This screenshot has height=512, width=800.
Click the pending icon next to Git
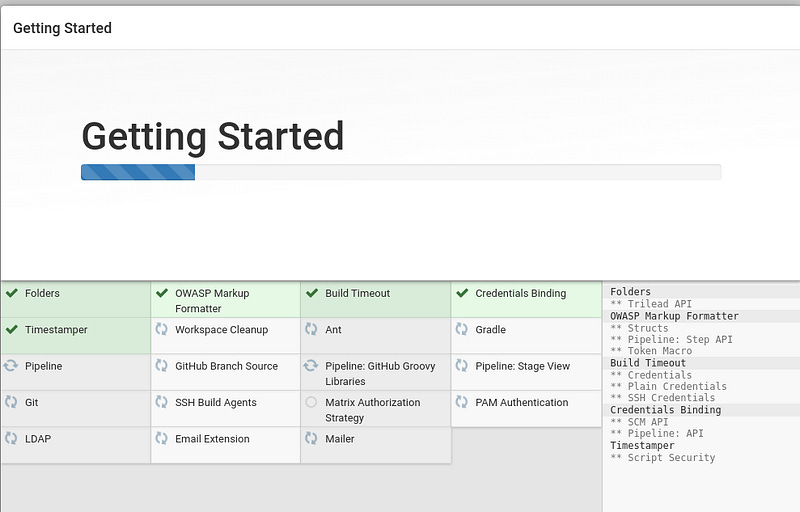(x=11, y=402)
